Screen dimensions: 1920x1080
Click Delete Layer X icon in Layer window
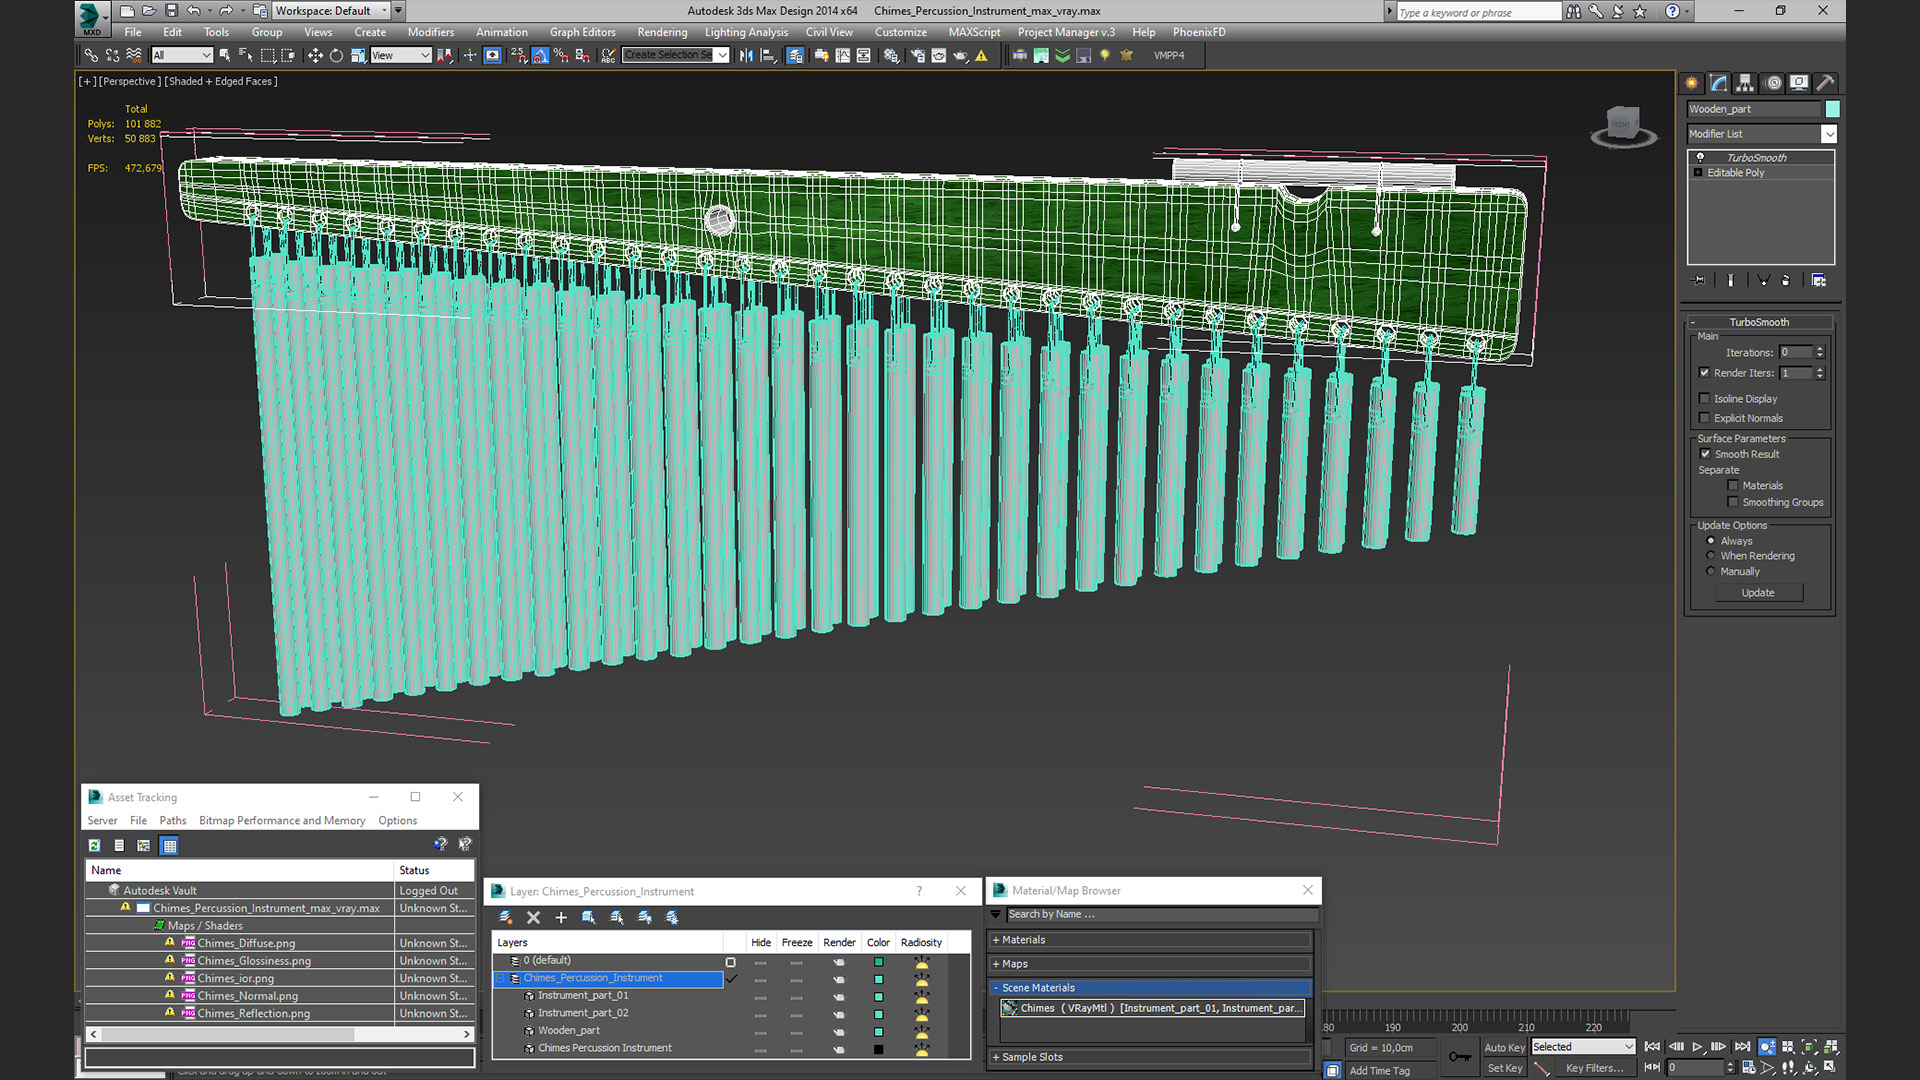coord(533,917)
